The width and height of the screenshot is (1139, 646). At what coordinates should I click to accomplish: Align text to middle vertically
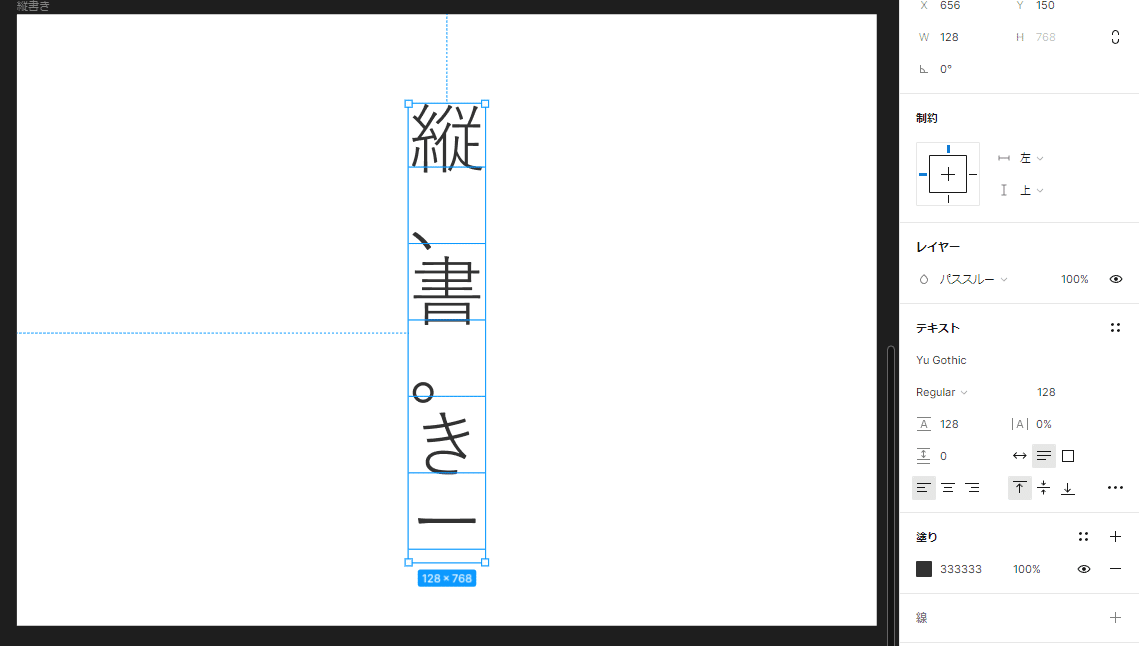pos(1044,488)
